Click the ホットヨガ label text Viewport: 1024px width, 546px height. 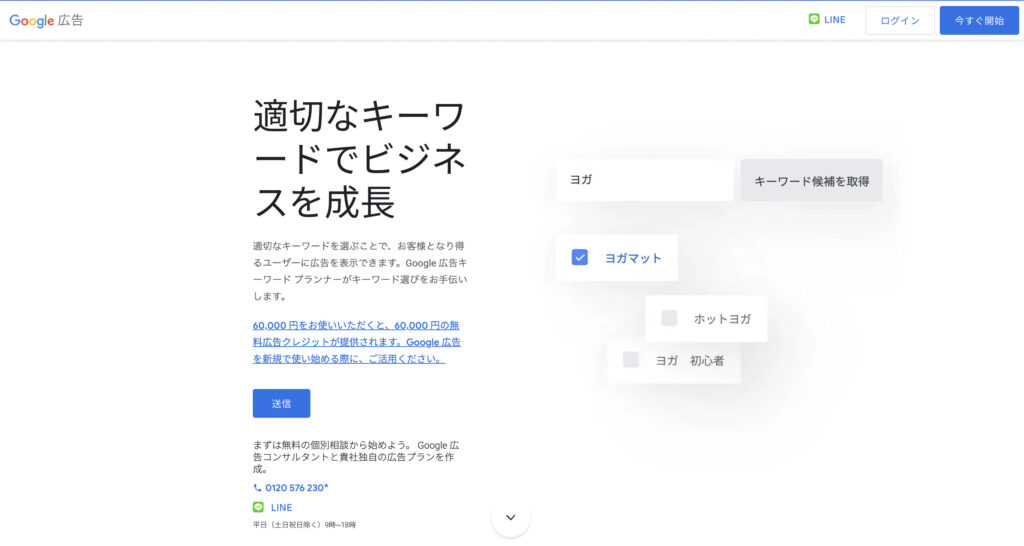722,319
